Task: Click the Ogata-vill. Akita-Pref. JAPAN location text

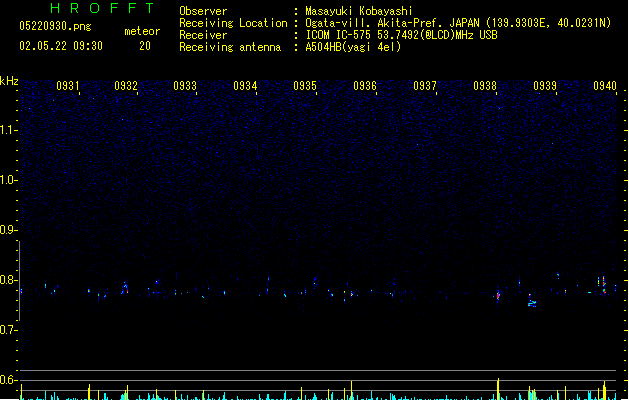Action: point(458,23)
